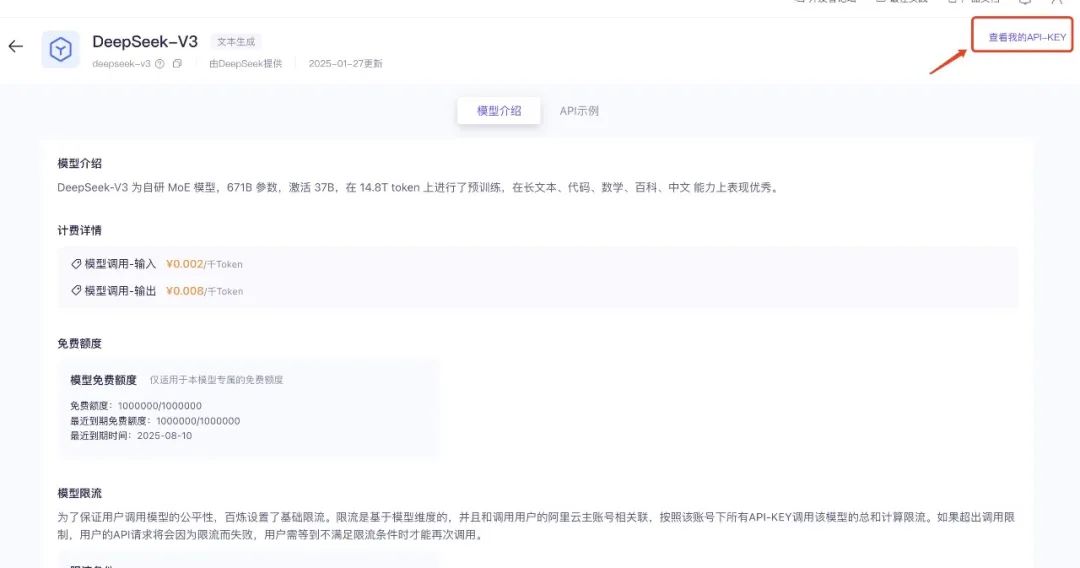
Task: Click the 2025-01-27更新 date text
Action: (x=346, y=63)
